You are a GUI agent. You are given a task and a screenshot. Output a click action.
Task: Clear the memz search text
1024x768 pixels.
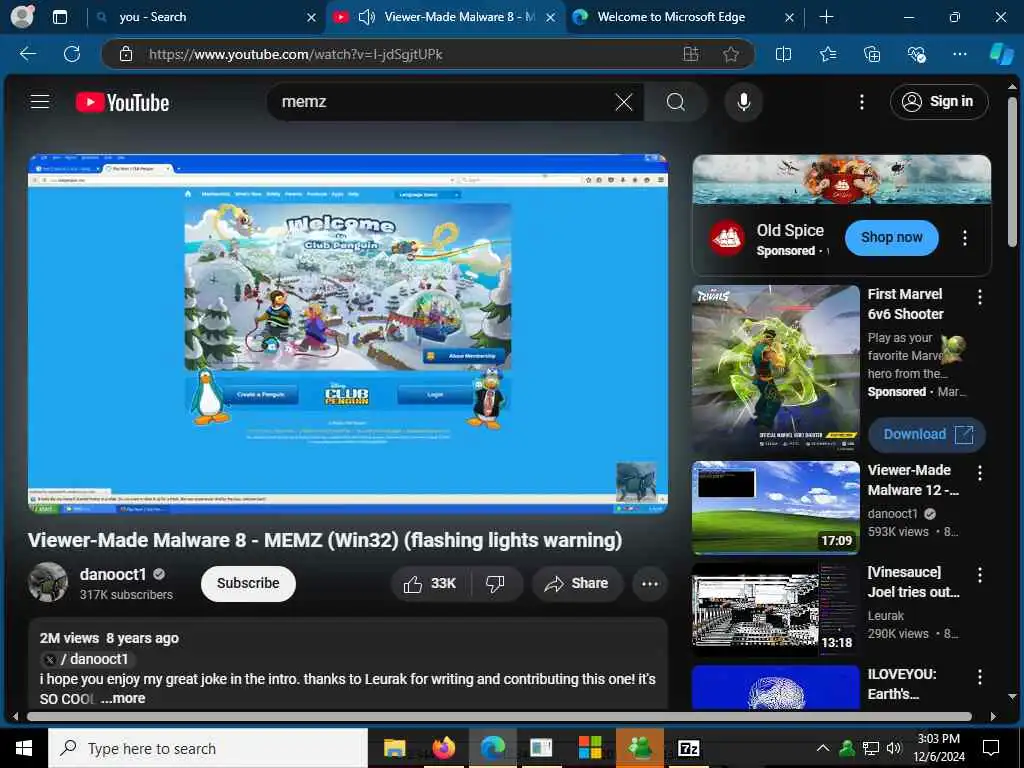click(624, 102)
